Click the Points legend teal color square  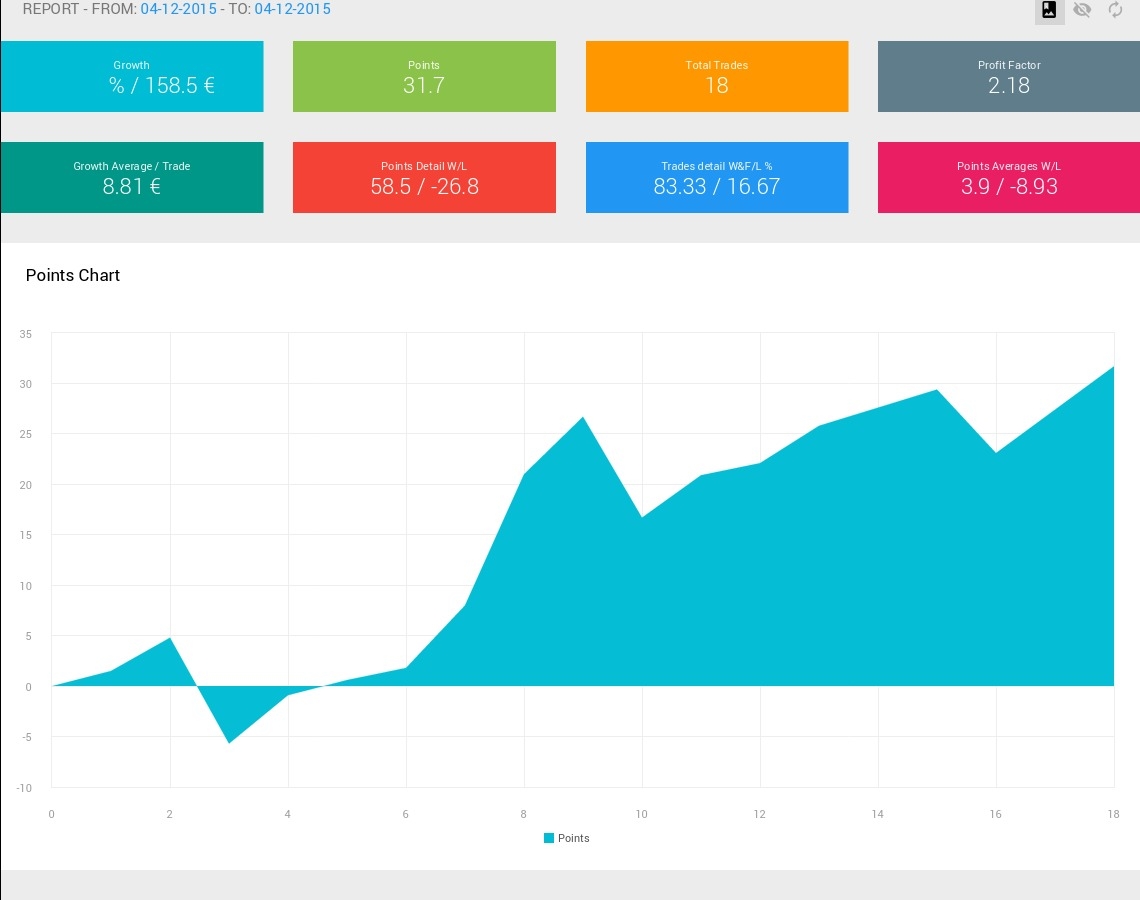(x=549, y=838)
